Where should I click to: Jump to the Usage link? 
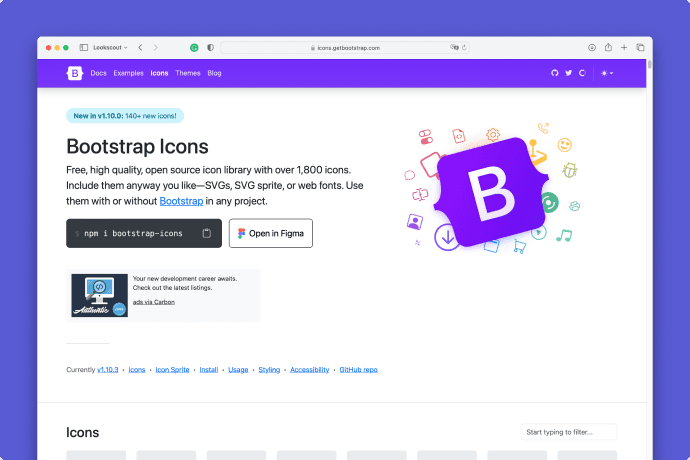point(238,370)
